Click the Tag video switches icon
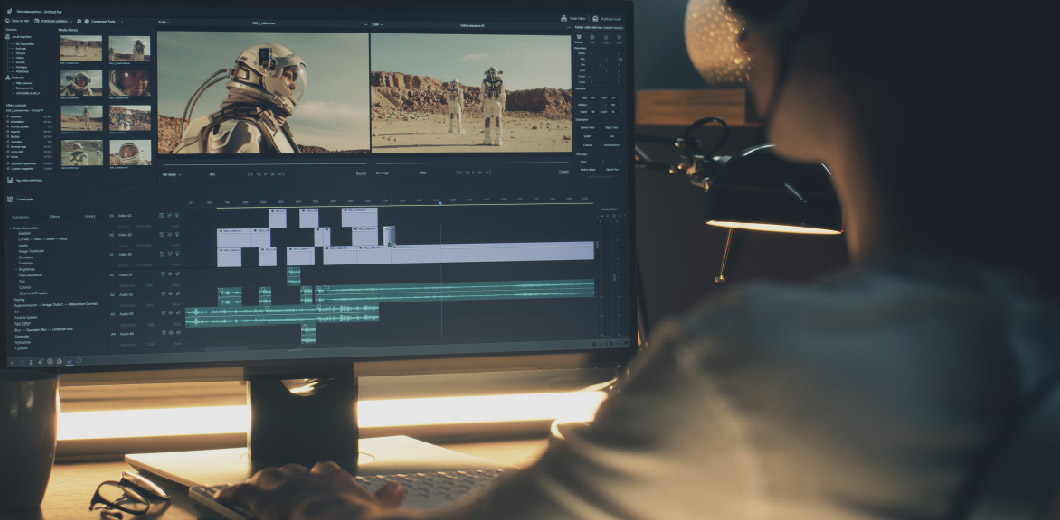The width and height of the screenshot is (1060, 520). [x=9, y=181]
